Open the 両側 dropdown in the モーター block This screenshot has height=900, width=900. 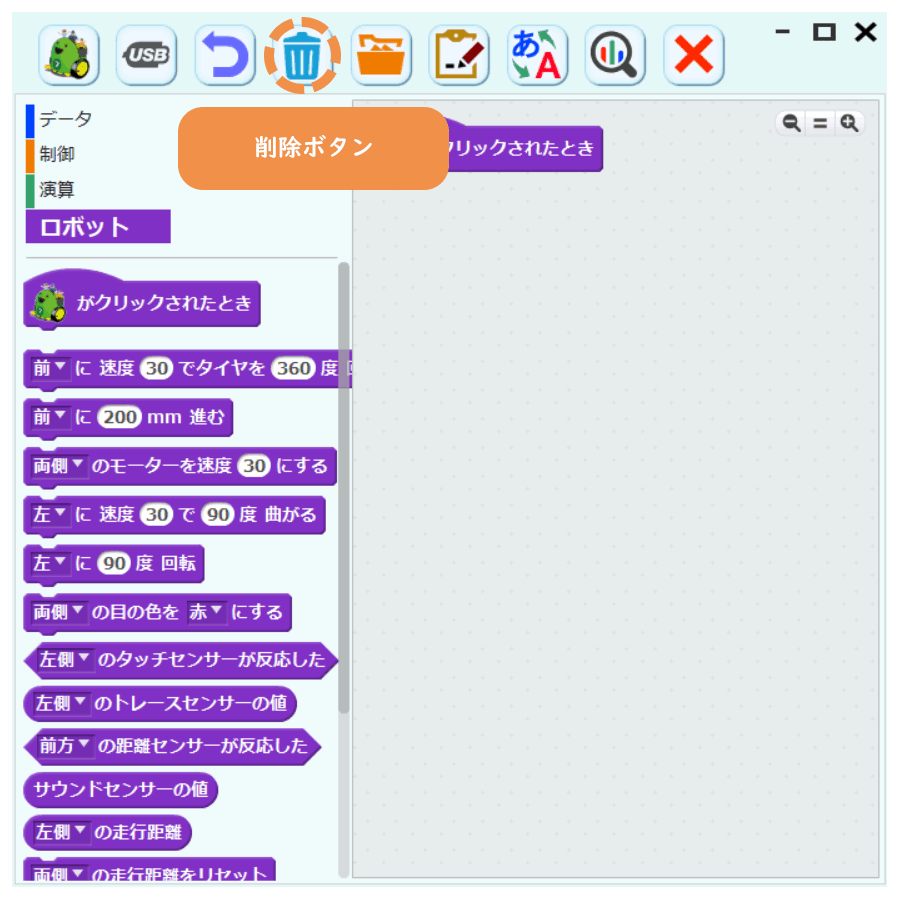click(x=58, y=465)
